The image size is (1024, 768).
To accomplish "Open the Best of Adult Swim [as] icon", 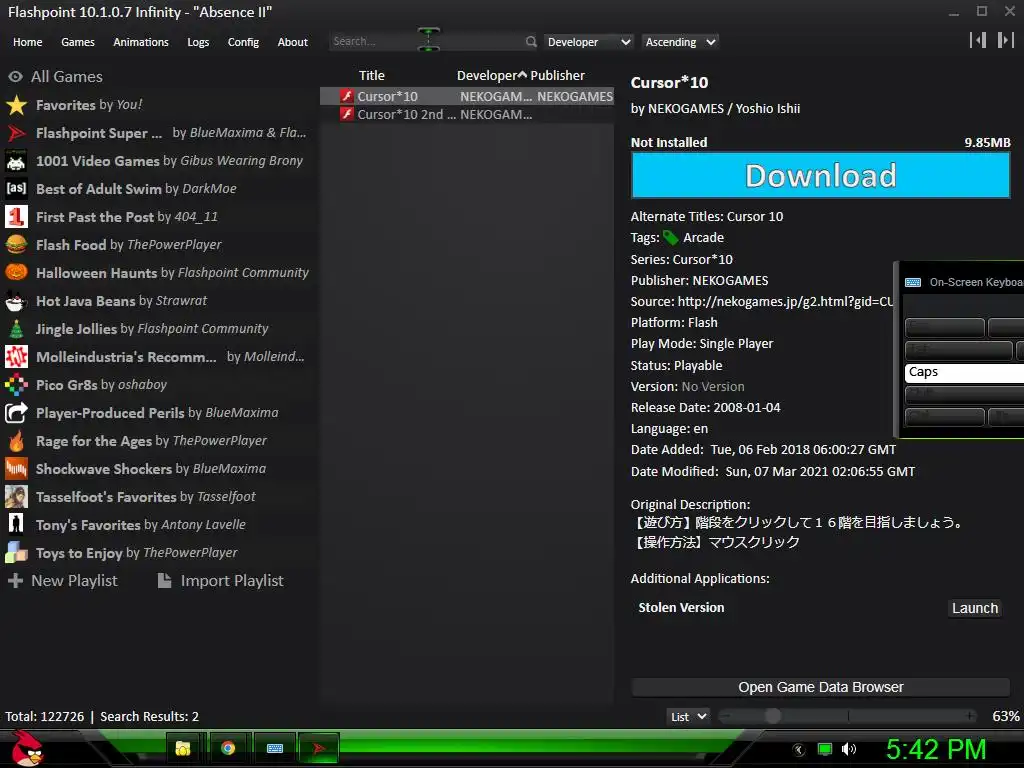I will coord(16,189).
